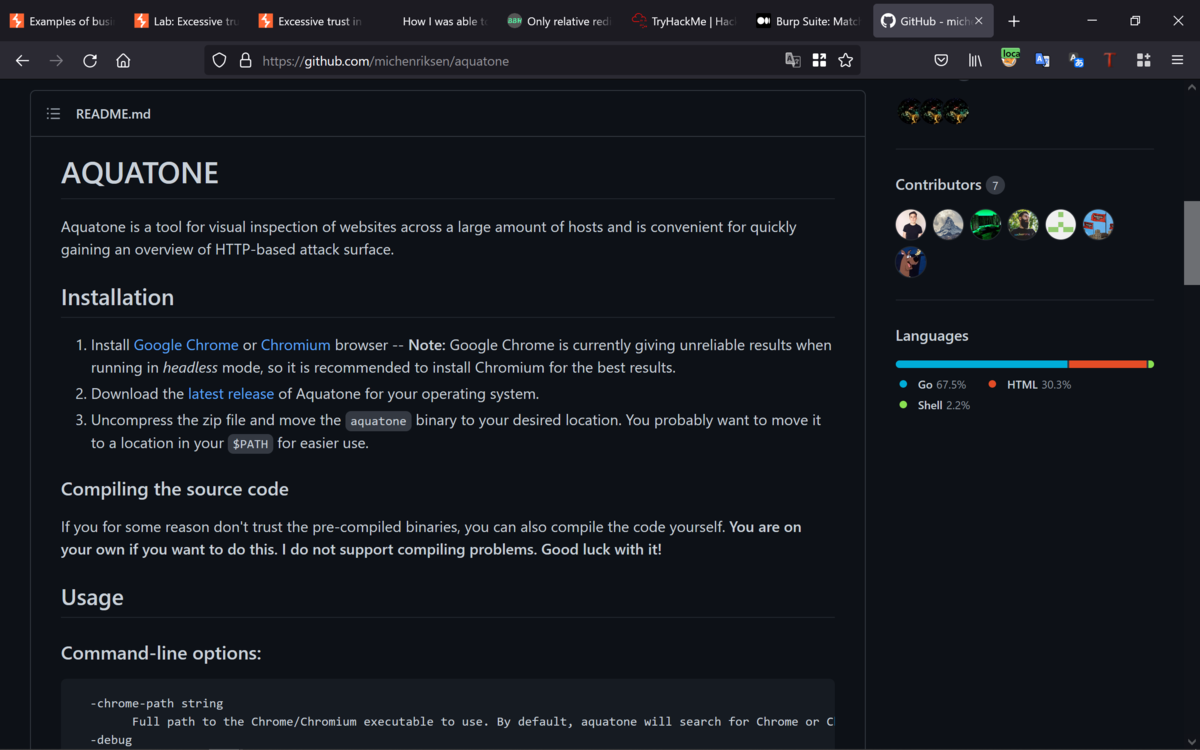Image resolution: width=1200 pixels, height=750 pixels.
Task: Open the extensions grid-plus icon
Action: [x=1143, y=60]
